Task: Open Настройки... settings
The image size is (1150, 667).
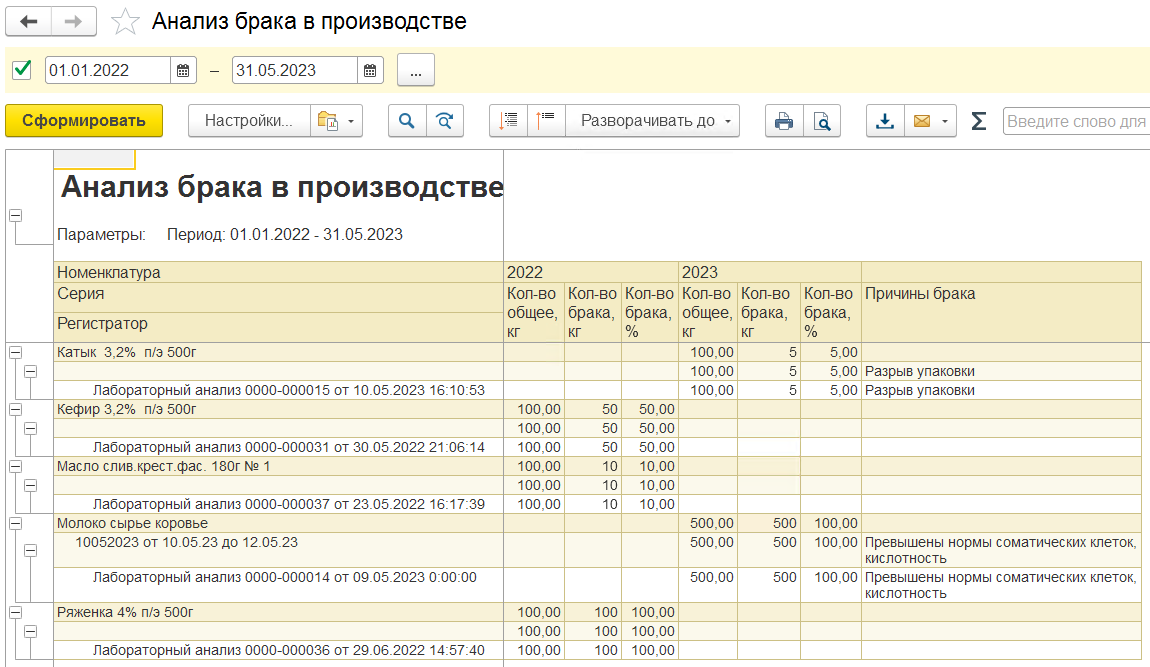Action: tap(249, 120)
